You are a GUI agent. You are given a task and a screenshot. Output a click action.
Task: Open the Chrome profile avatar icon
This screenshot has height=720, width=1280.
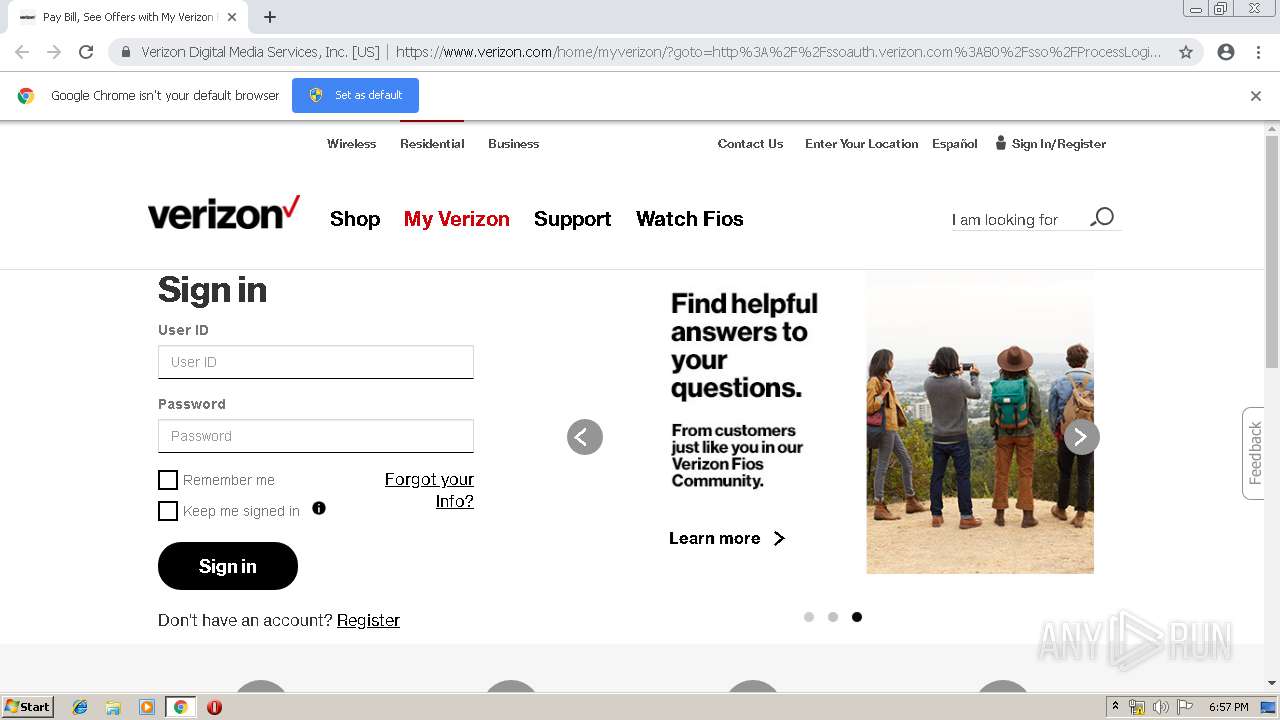(1226, 52)
